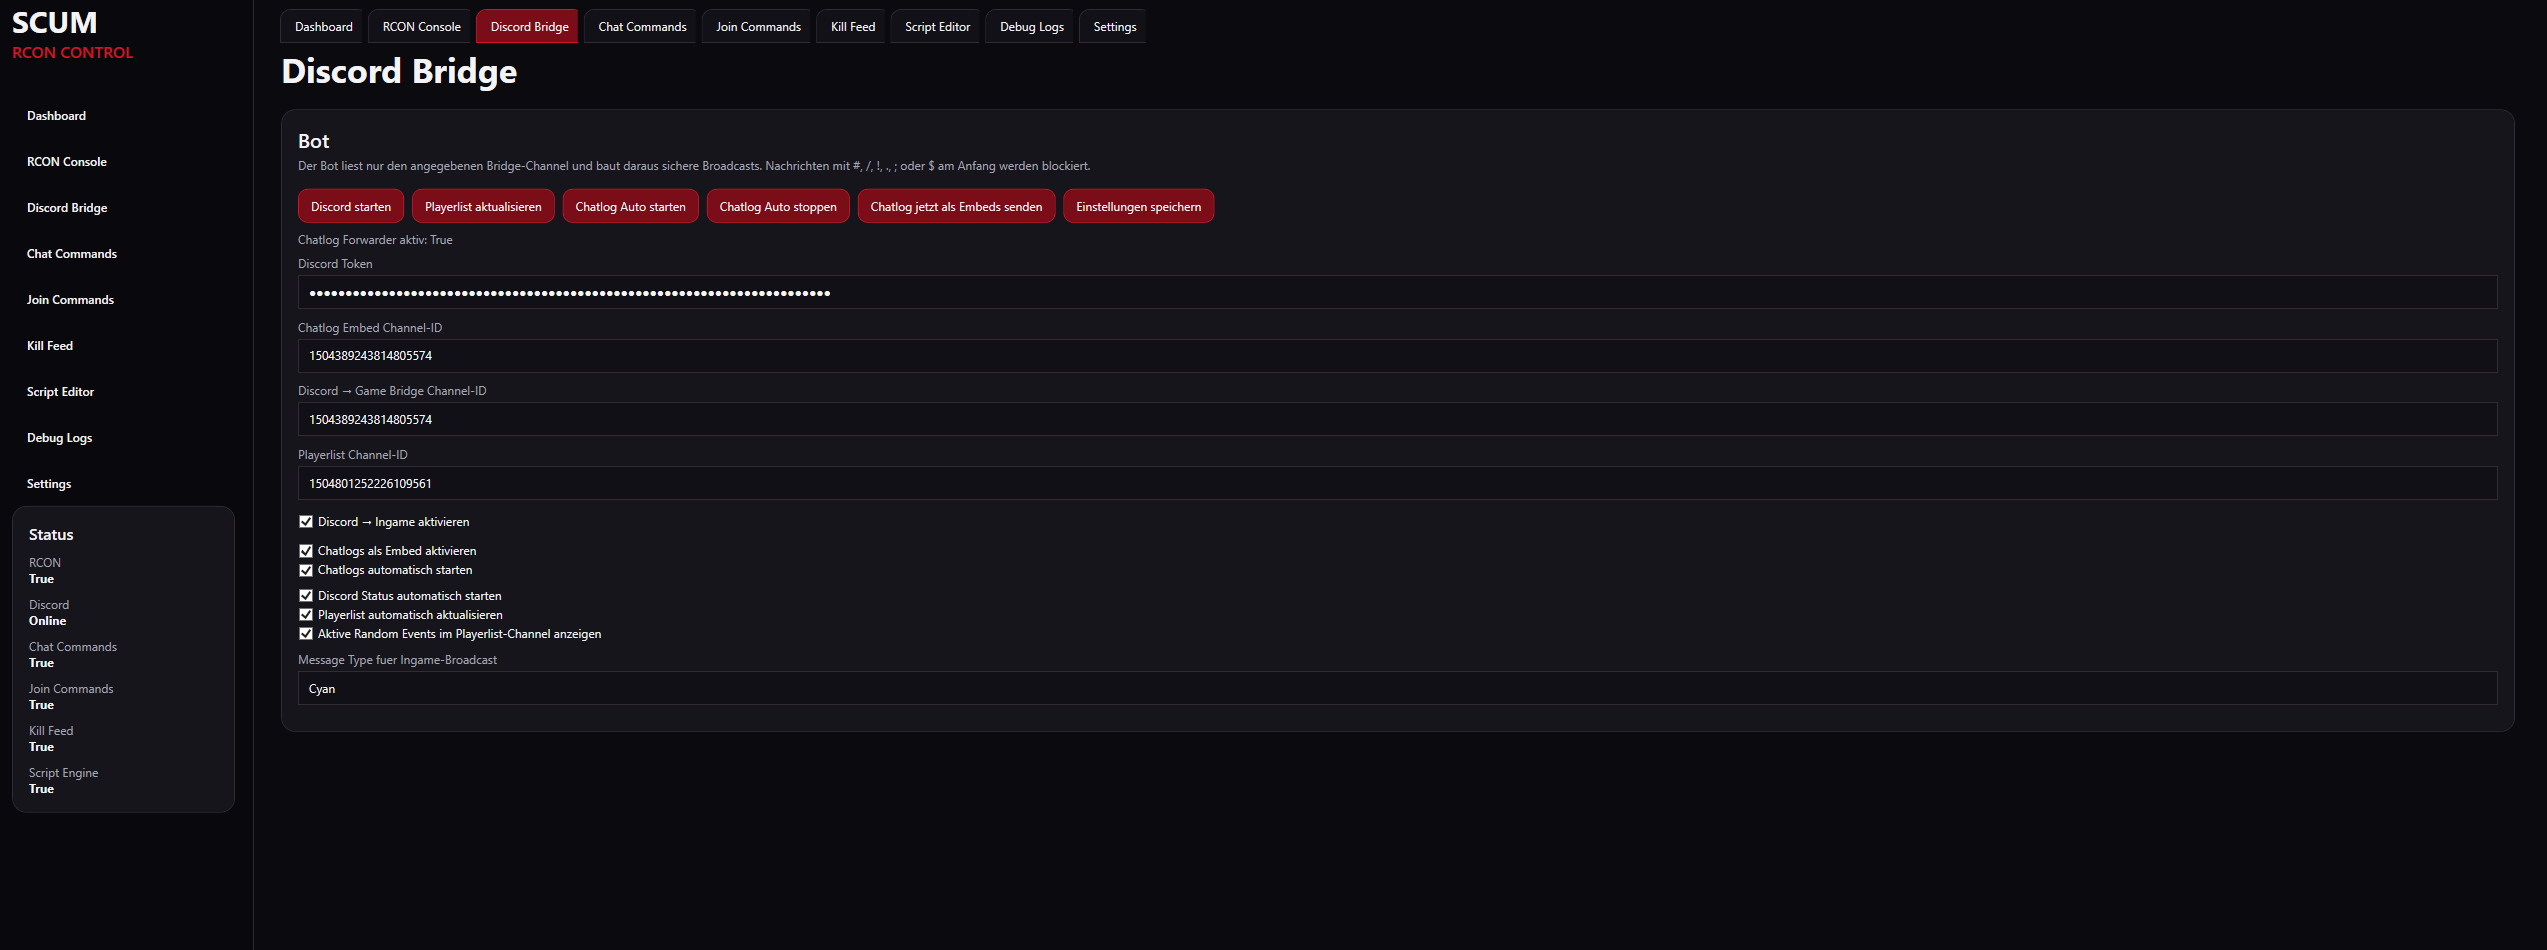Viewport: 2547px width, 950px height.
Task: Switch to the Kill Feed tab
Action: click(853, 27)
